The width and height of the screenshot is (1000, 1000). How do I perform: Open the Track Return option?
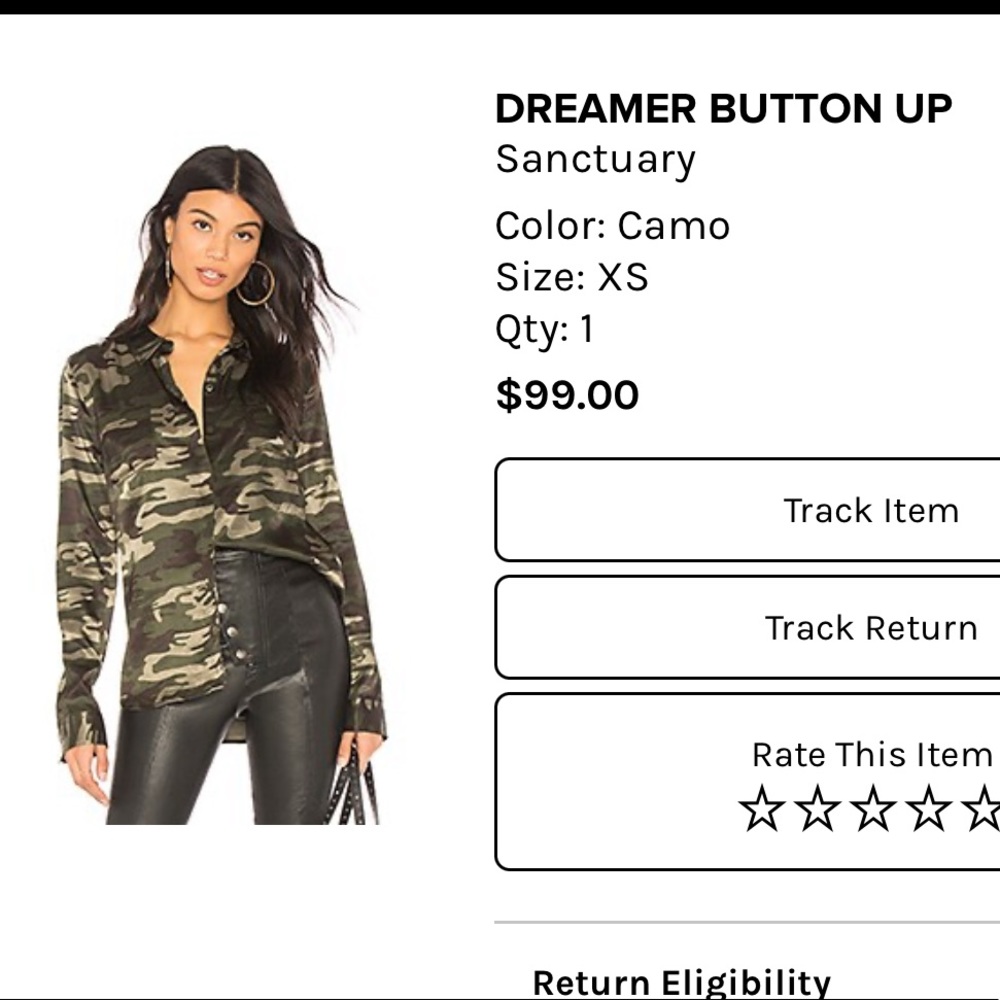point(747,627)
